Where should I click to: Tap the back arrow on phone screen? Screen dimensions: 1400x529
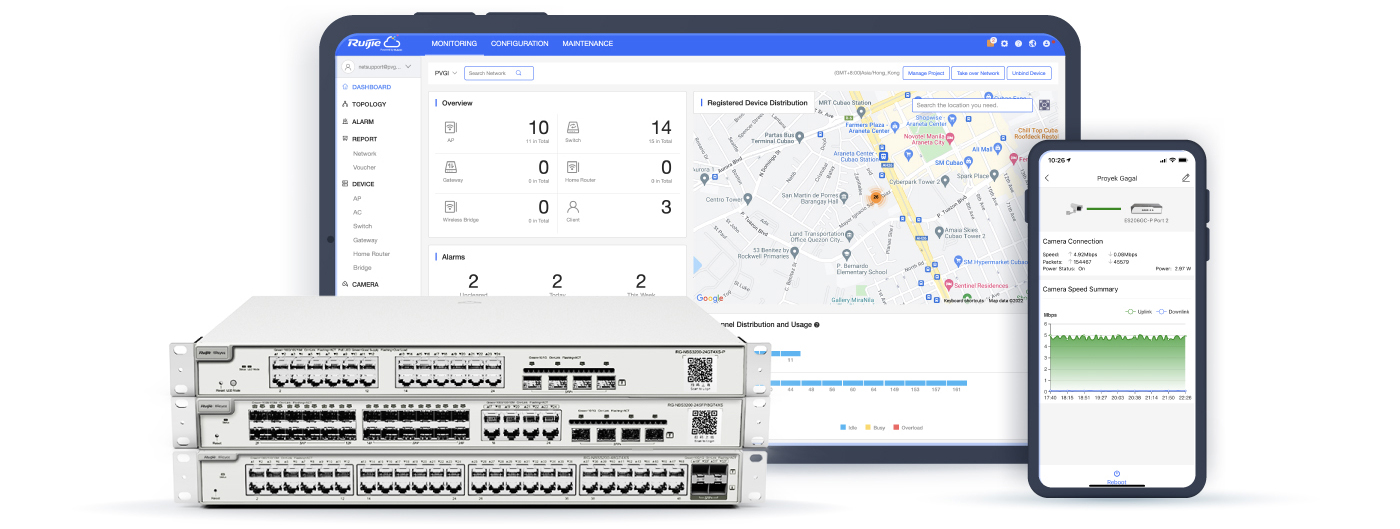coord(1047,178)
